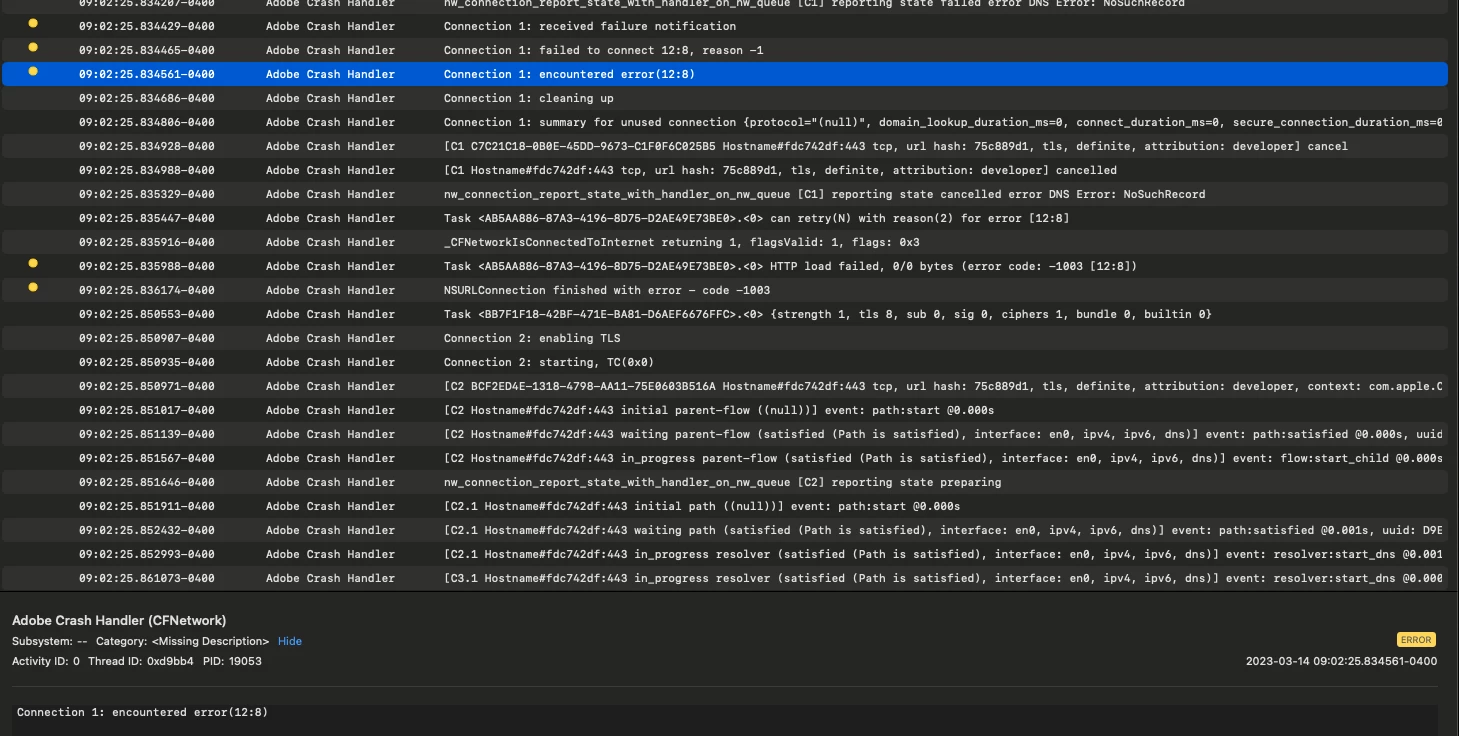This screenshot has height=736, width=1459.
Task: Click the yellow dot on the highlighted "encountered error(12:8)" row
Action: click(33, 71)
